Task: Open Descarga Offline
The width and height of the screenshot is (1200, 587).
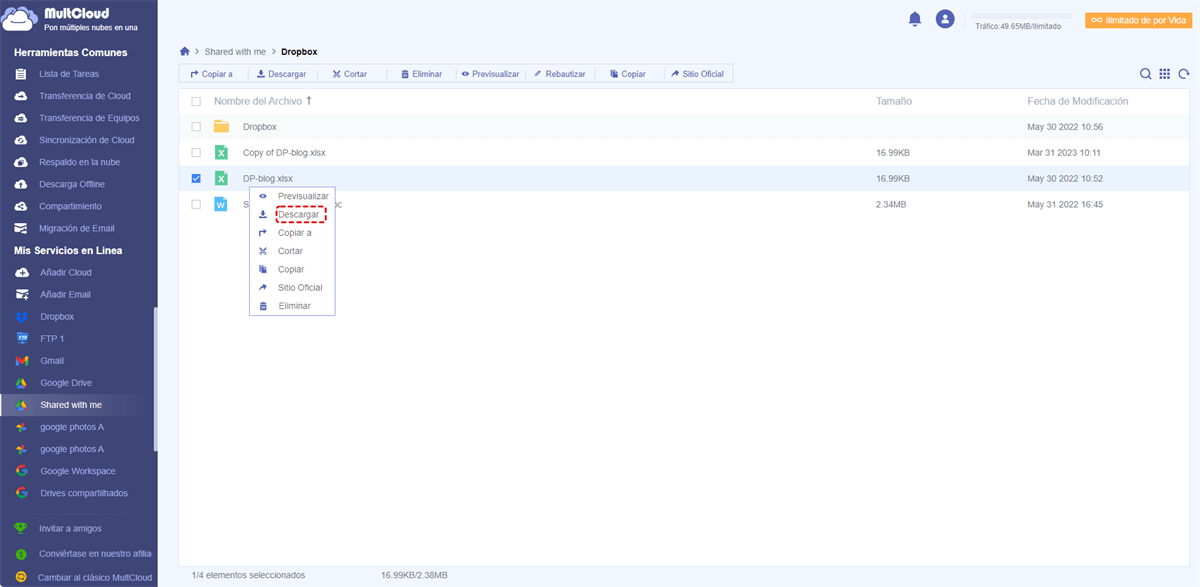Action: [x=72, y=184]
